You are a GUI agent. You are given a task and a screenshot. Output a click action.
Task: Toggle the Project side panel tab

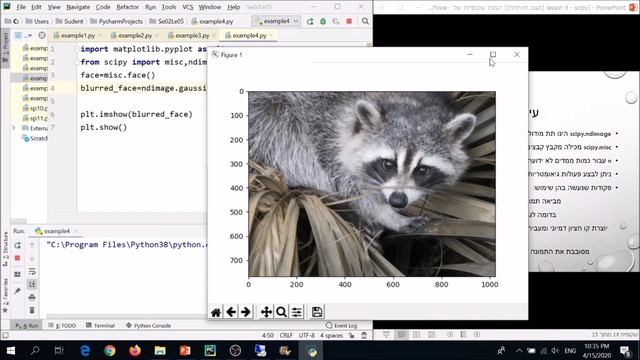pos(5,47)
